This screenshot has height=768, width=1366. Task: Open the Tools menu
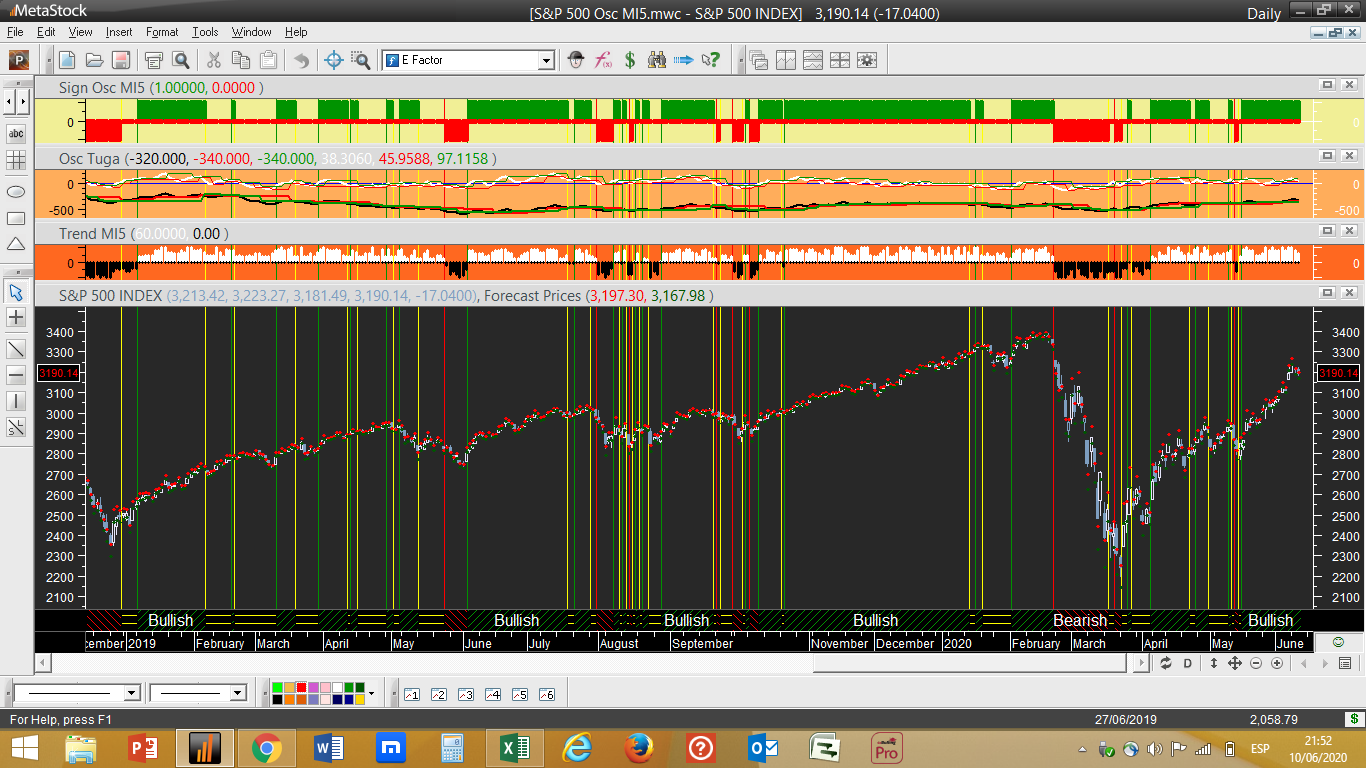pyautogui.click(x=205, y=32)
